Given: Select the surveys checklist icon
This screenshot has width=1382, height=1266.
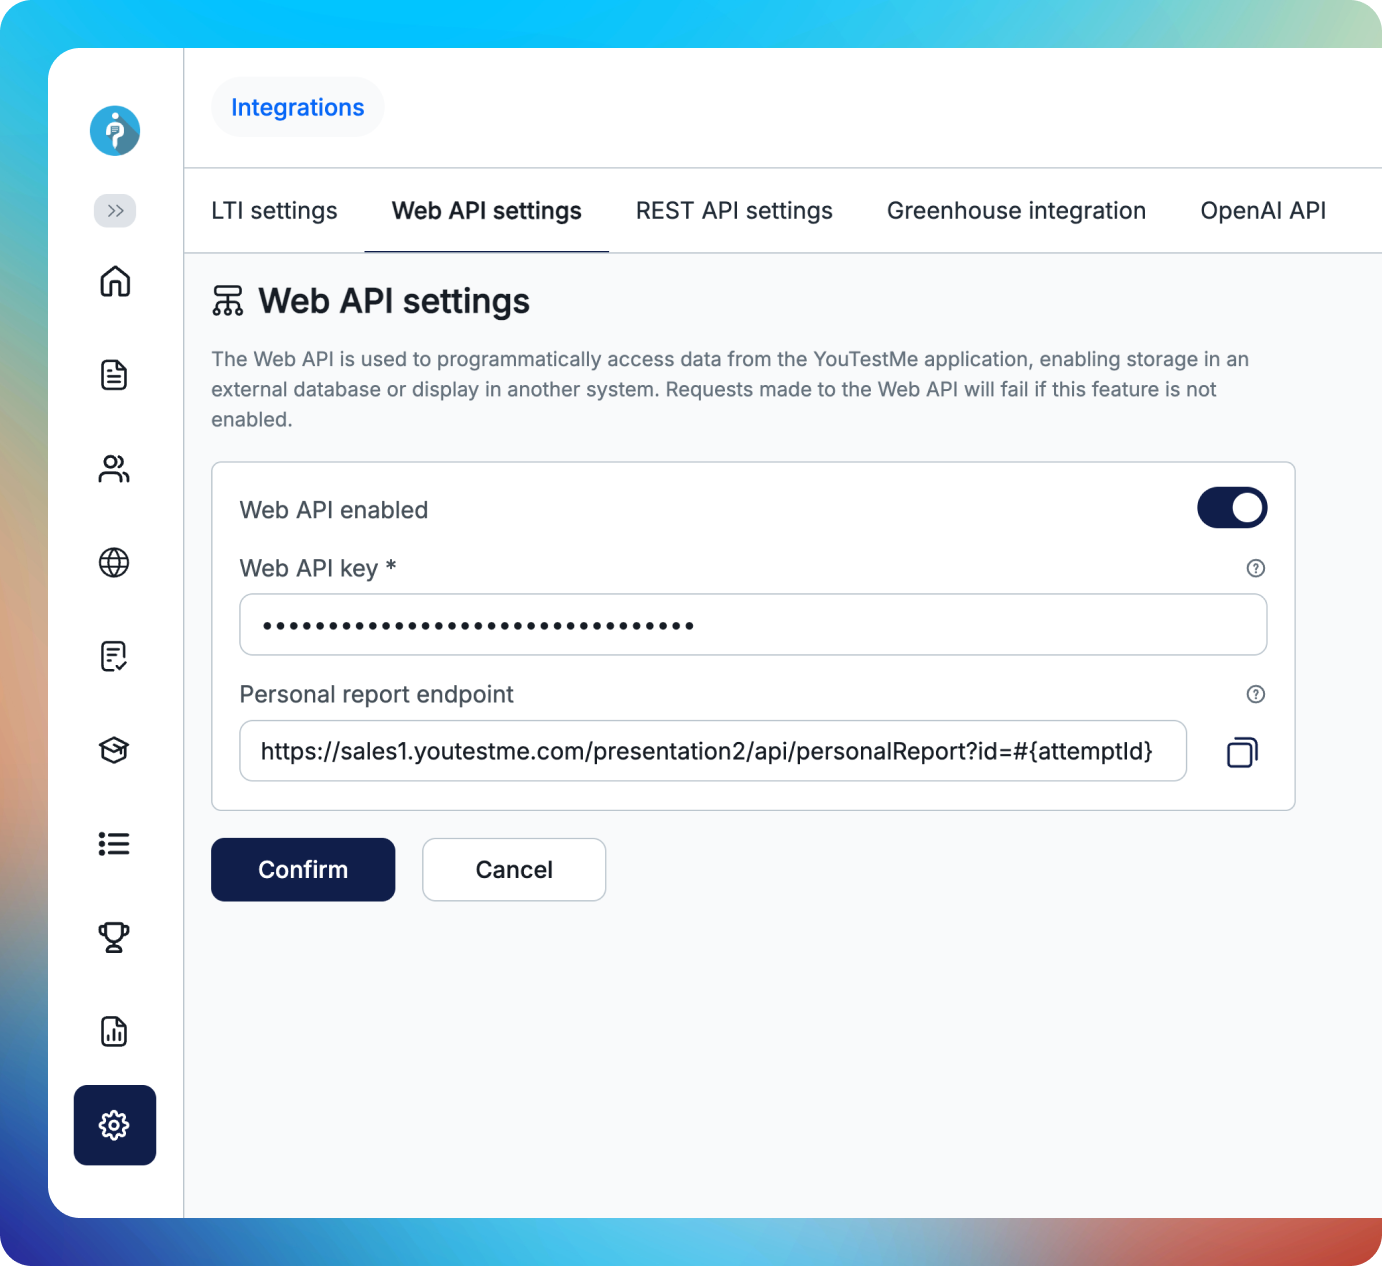Looking at the screenshot, I should (114, 656).
